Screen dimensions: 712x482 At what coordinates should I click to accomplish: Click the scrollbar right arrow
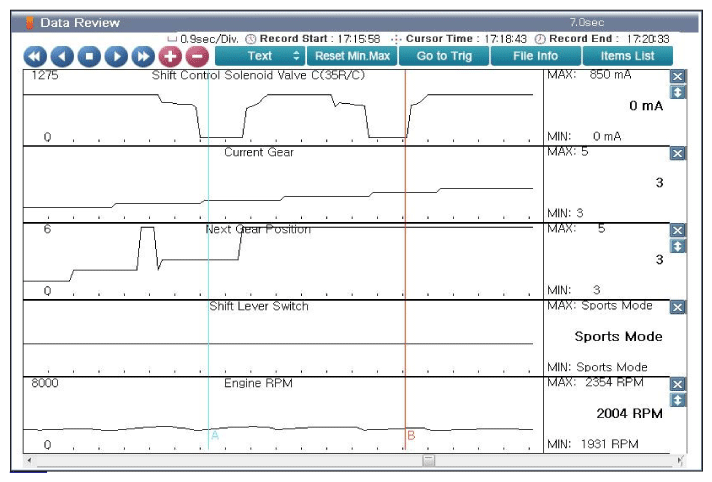(680, 461)
